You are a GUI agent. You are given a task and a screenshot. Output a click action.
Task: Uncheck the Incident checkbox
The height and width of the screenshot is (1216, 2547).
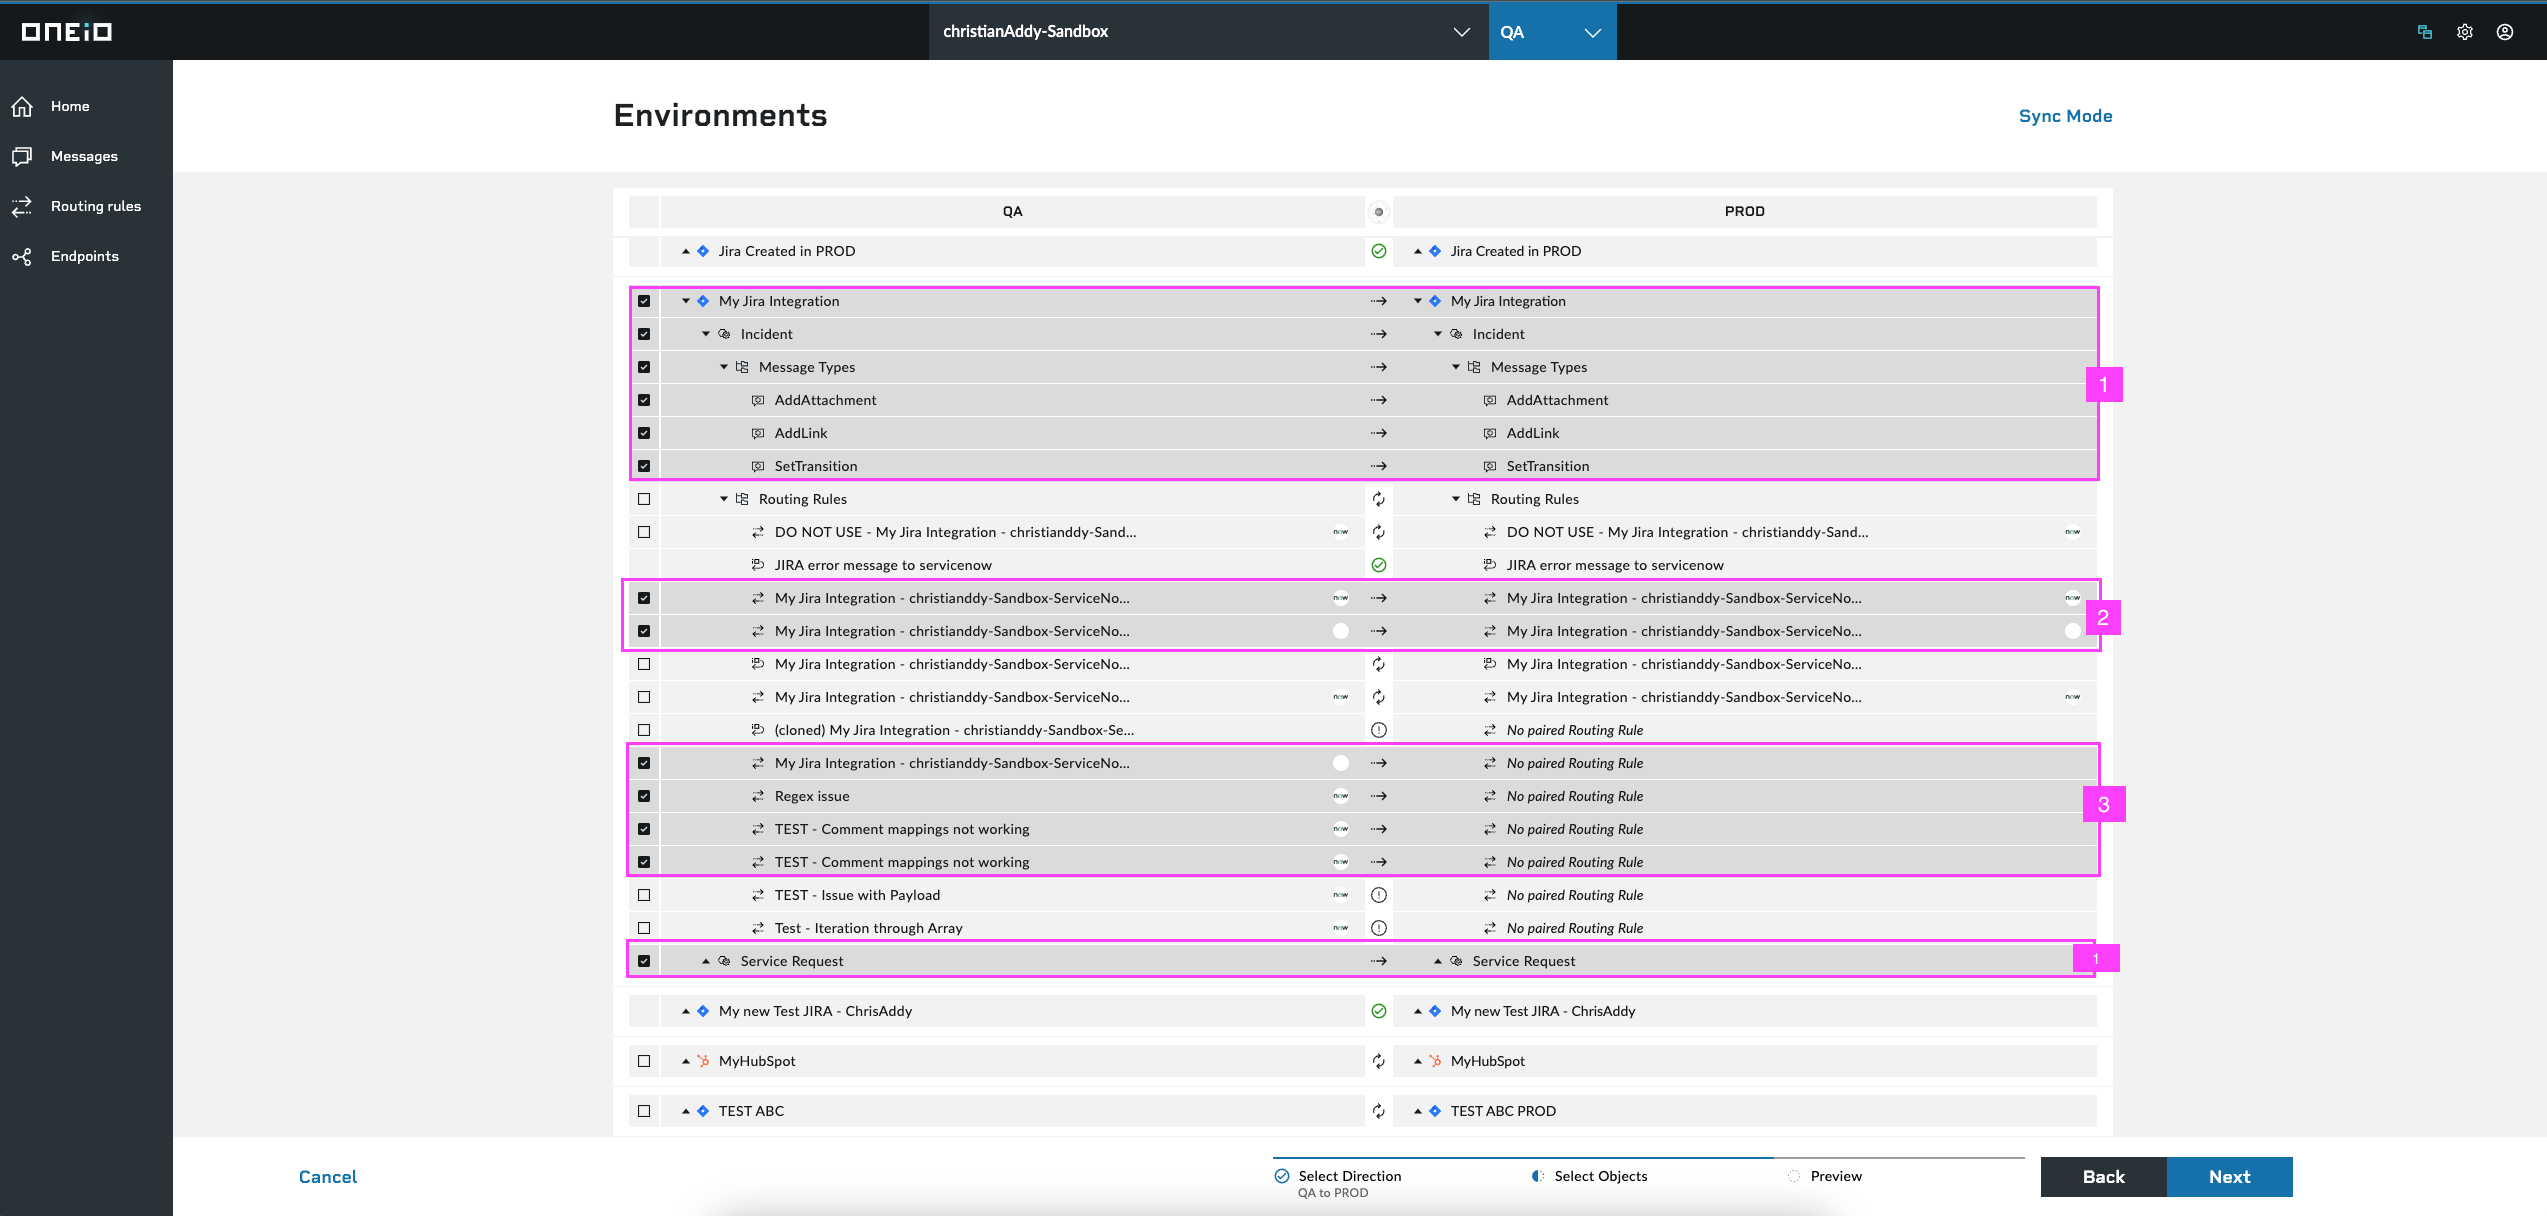click(x=644, y=334)
